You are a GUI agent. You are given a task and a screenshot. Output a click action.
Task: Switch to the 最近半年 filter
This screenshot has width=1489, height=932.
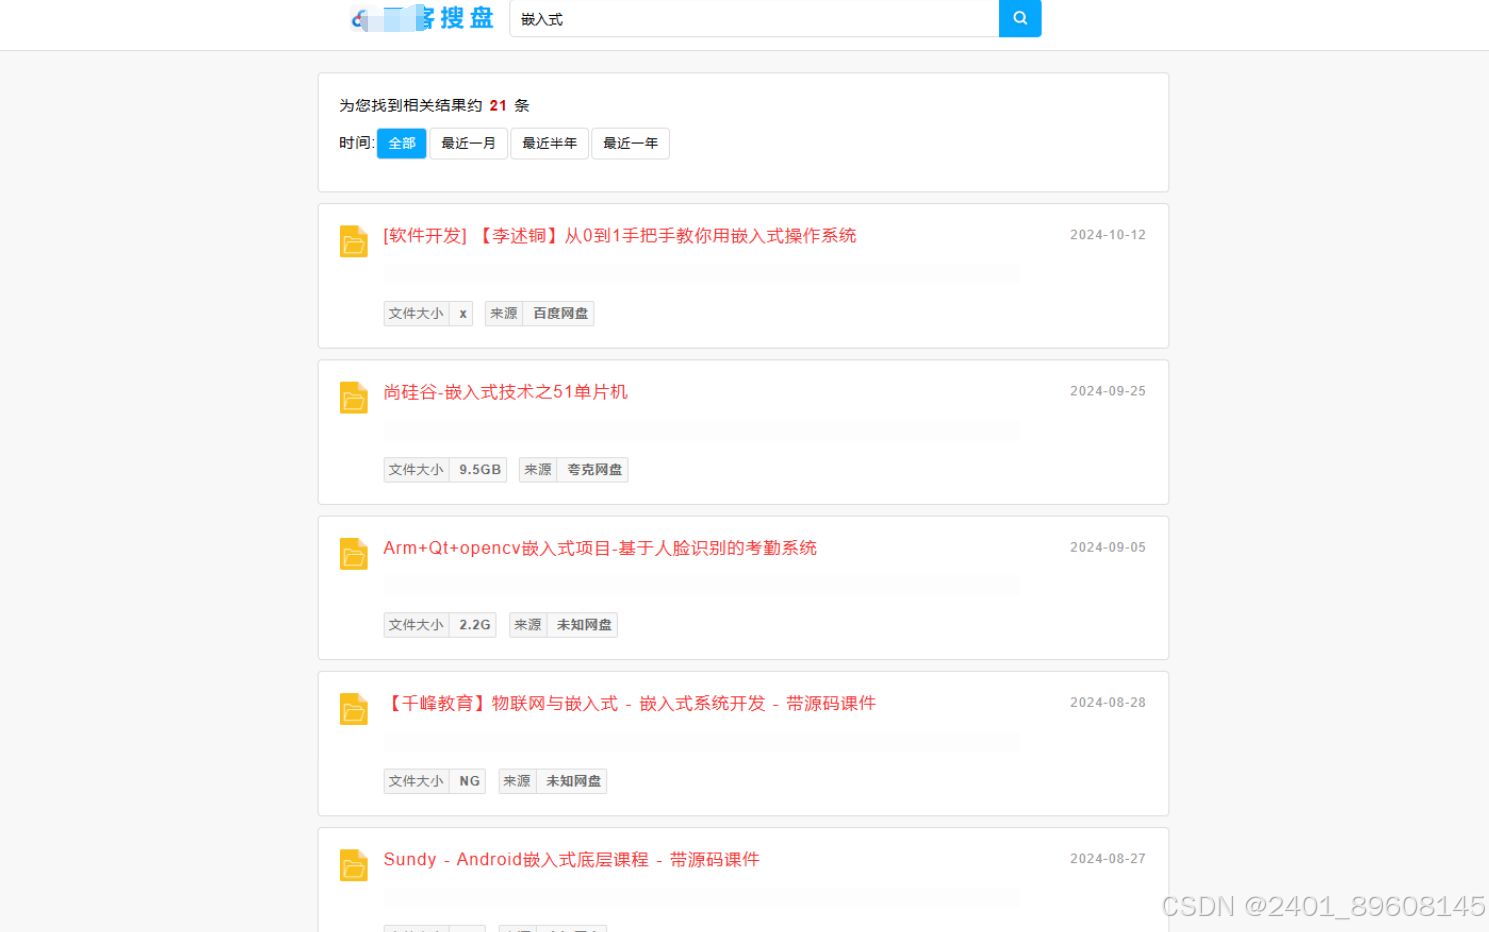tap(549, 143)
